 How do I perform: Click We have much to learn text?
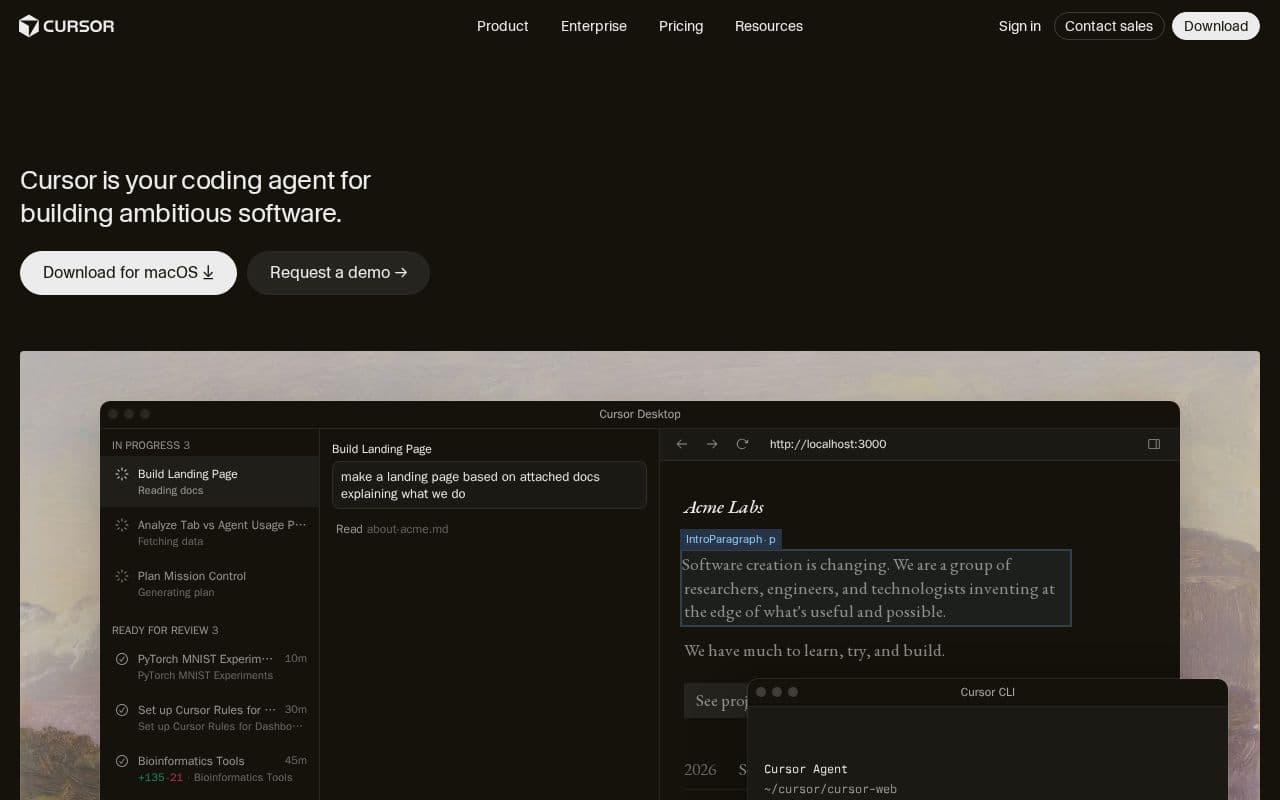814,651
